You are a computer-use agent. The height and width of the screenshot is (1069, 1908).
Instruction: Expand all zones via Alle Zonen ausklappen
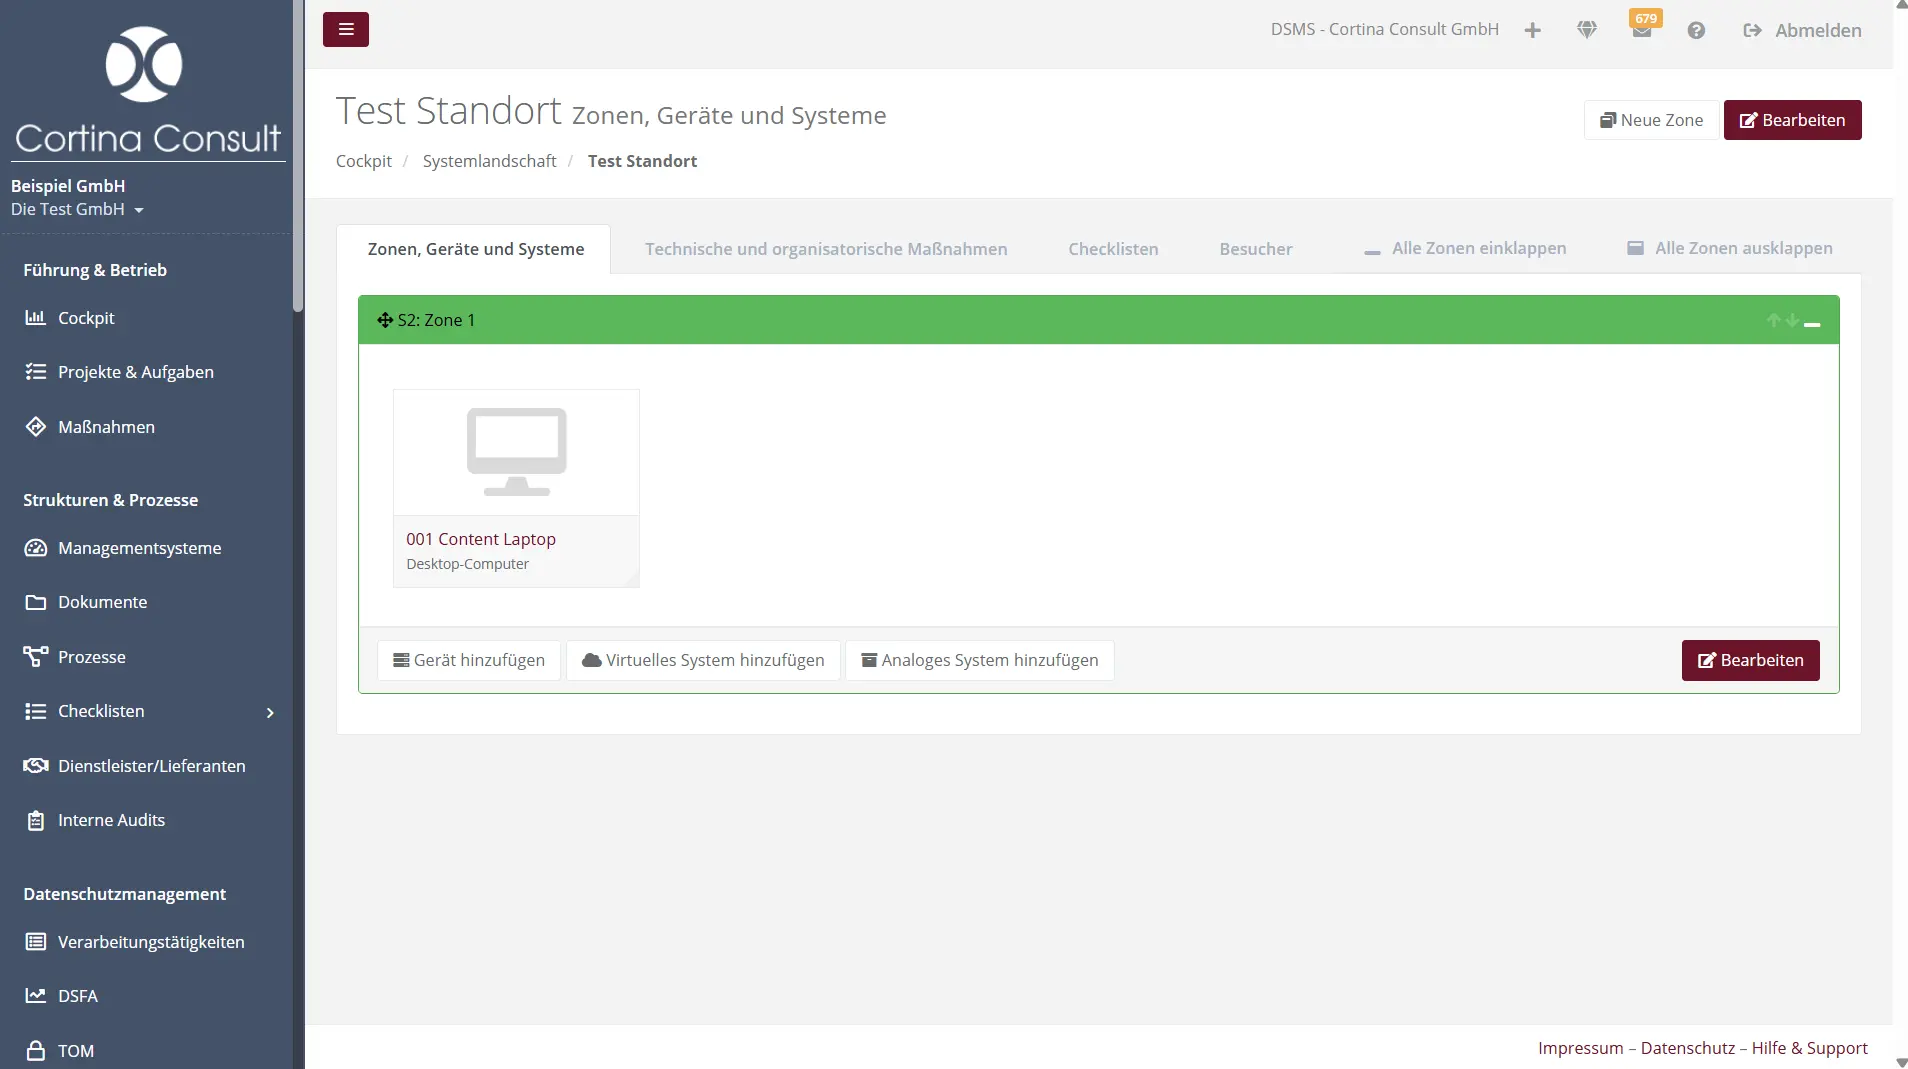tap(1730, 249)
